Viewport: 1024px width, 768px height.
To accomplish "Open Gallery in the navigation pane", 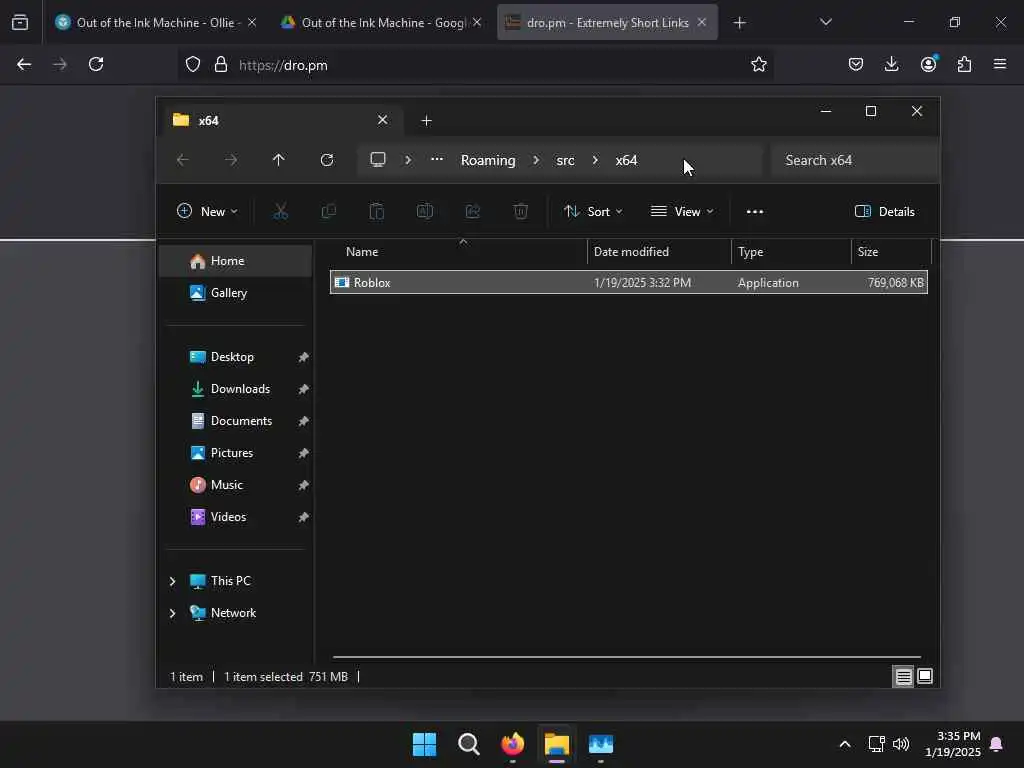I will pos(236,293).
